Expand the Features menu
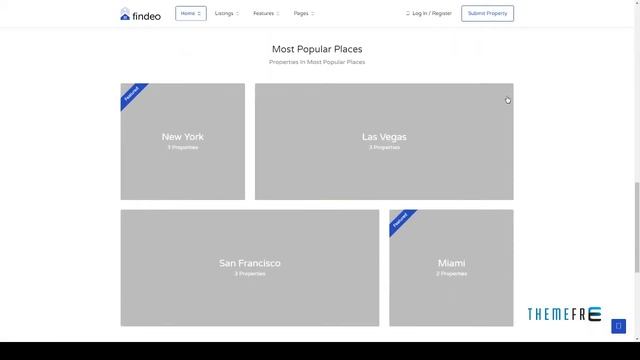This screenshot has height=360, width=640. (x=266, y=13)
